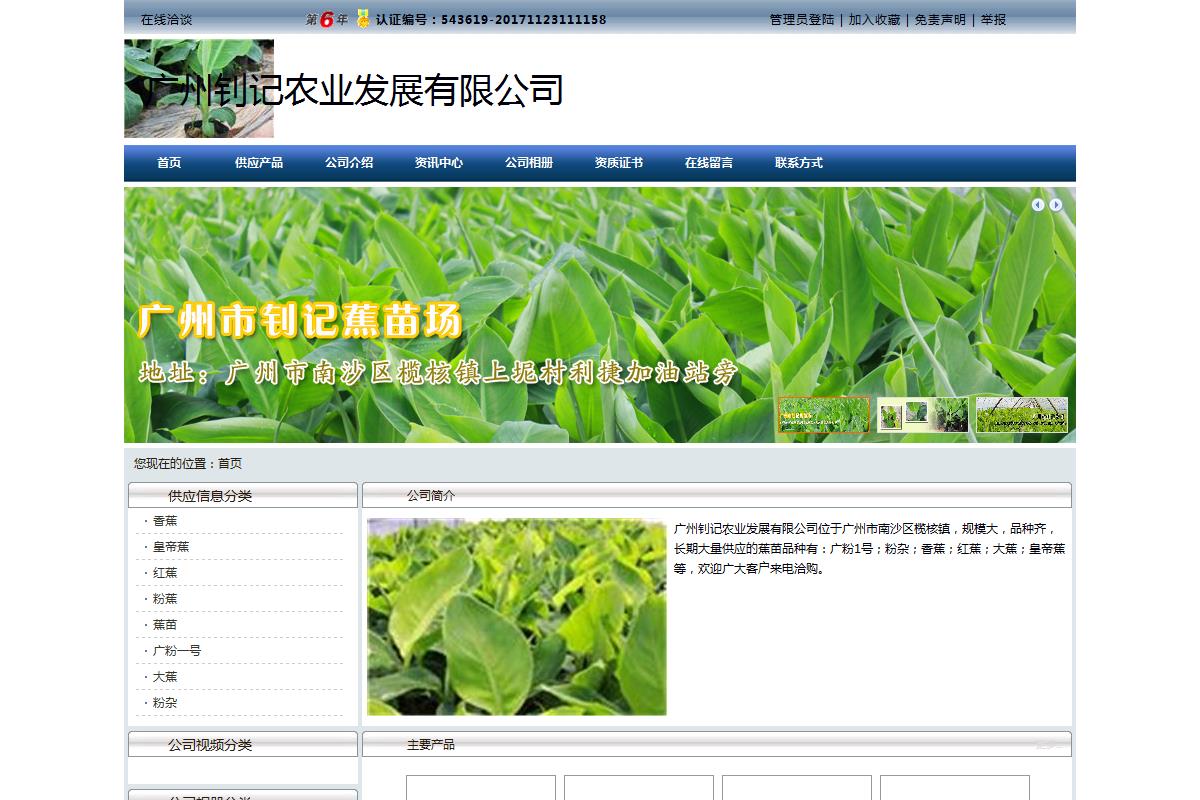Click 管理员登陆 link
Screen dimensions: 1200x800
click(x=802, y=20)
